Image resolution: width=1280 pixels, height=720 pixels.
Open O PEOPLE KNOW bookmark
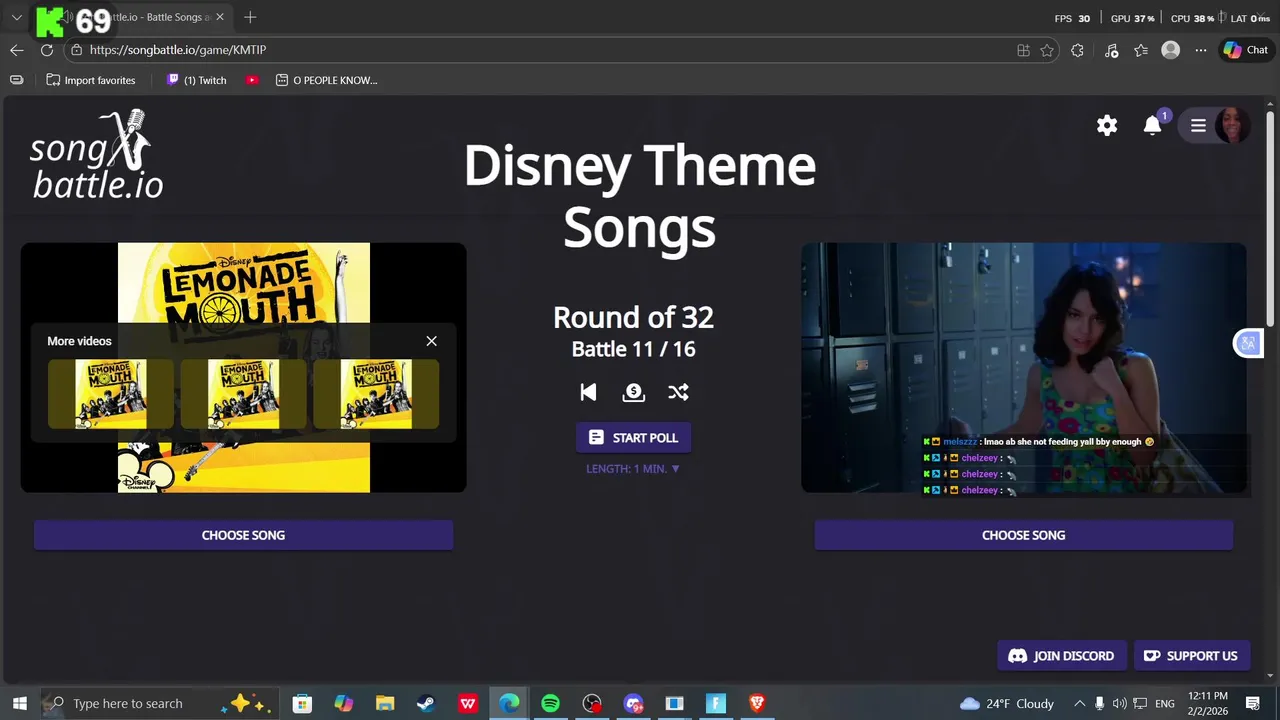tap(327, 80)
